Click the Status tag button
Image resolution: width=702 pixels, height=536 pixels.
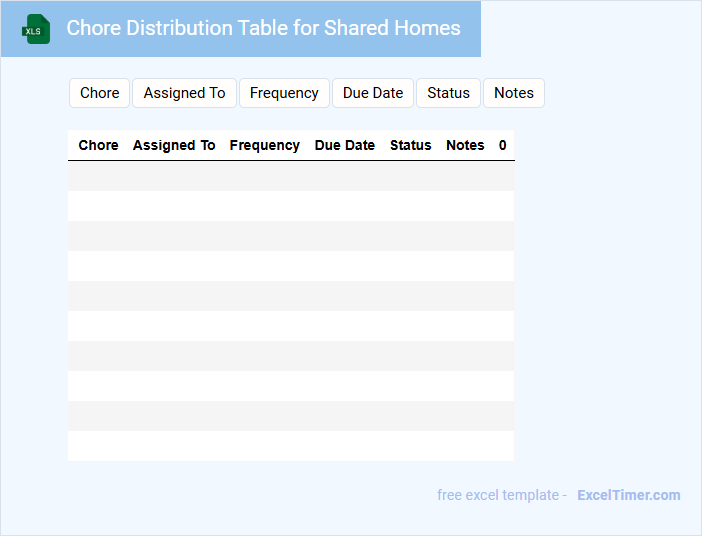pyautogui.click(x=448, y=93)
